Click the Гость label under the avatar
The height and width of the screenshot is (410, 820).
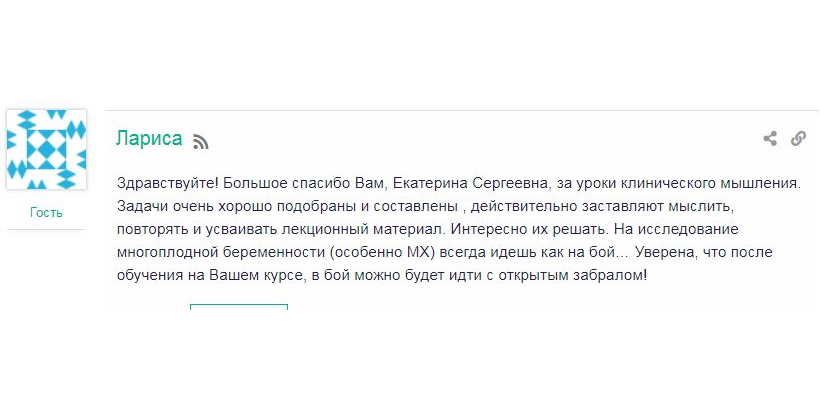click(x=47, y=212)
